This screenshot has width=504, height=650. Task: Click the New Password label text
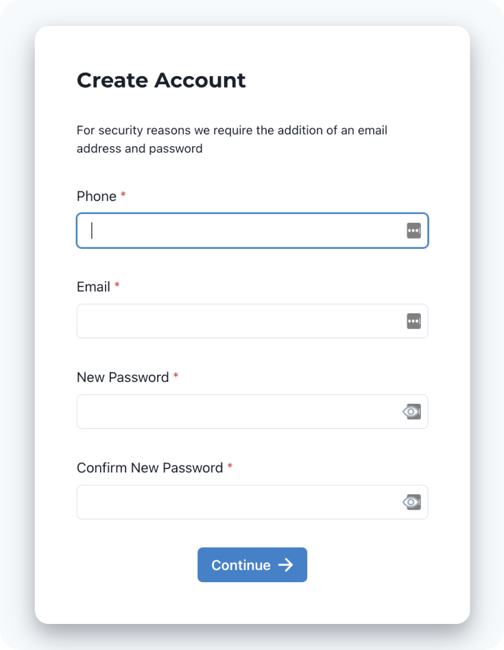click(x=123, y=377)
